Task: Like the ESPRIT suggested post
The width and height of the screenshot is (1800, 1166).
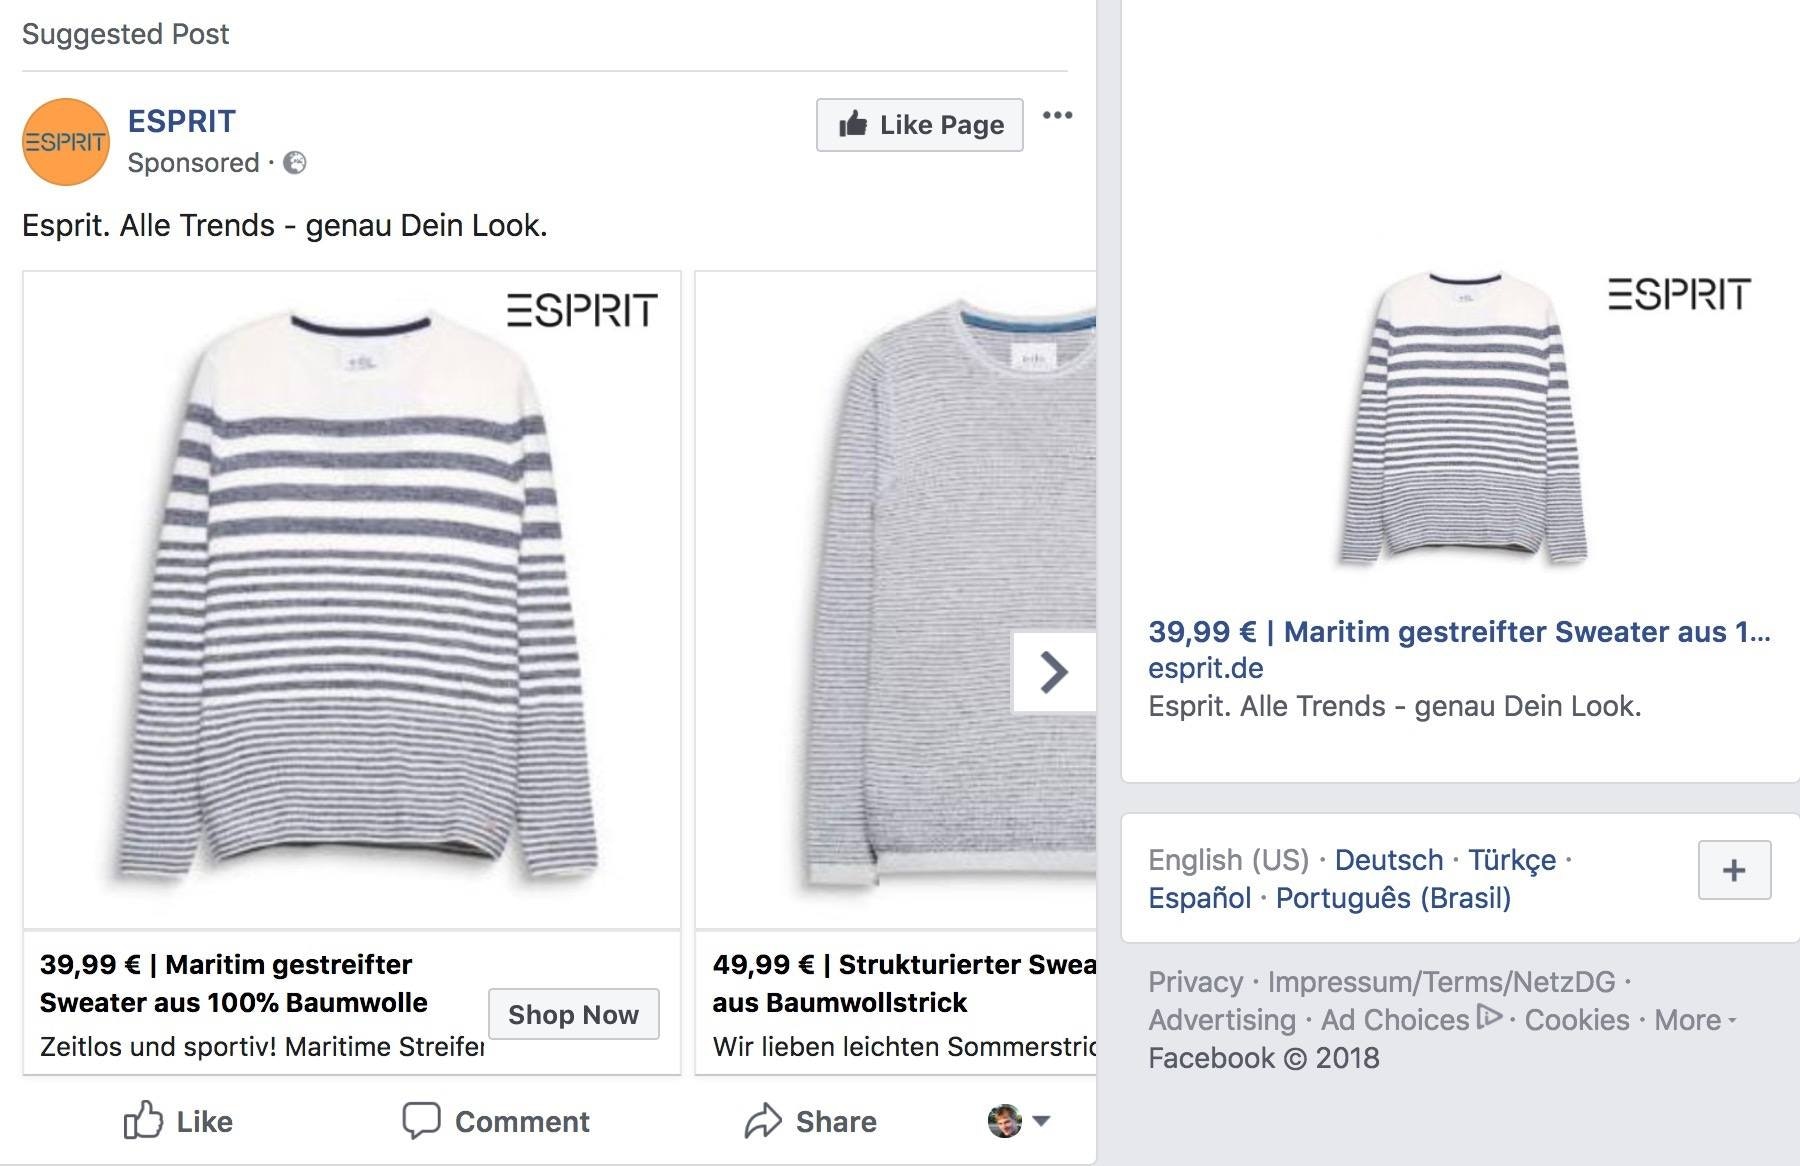Action: coord(178,1121)
